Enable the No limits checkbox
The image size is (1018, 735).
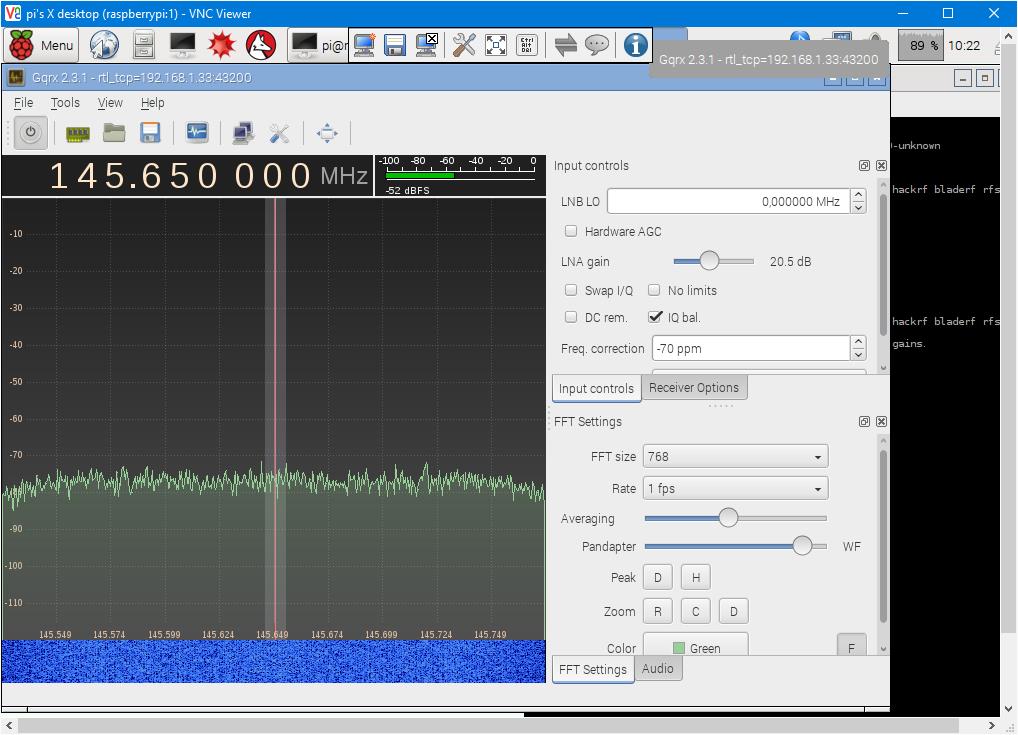(x=654, y=290)
